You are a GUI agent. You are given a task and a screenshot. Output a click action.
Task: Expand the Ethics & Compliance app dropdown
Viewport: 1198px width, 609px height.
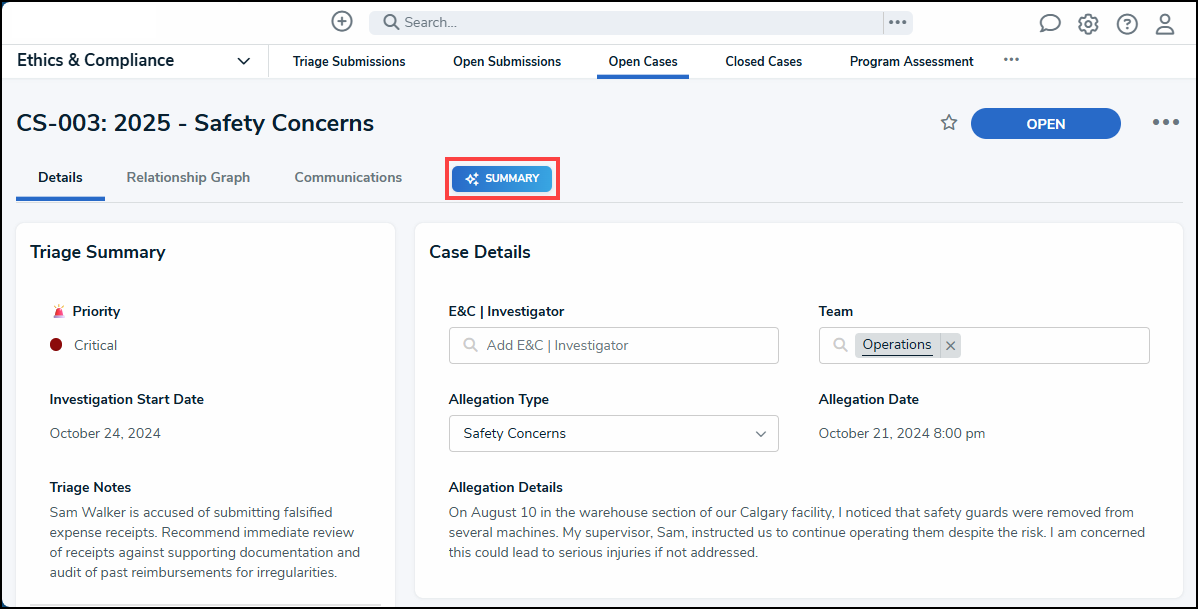tap(243, 61)
